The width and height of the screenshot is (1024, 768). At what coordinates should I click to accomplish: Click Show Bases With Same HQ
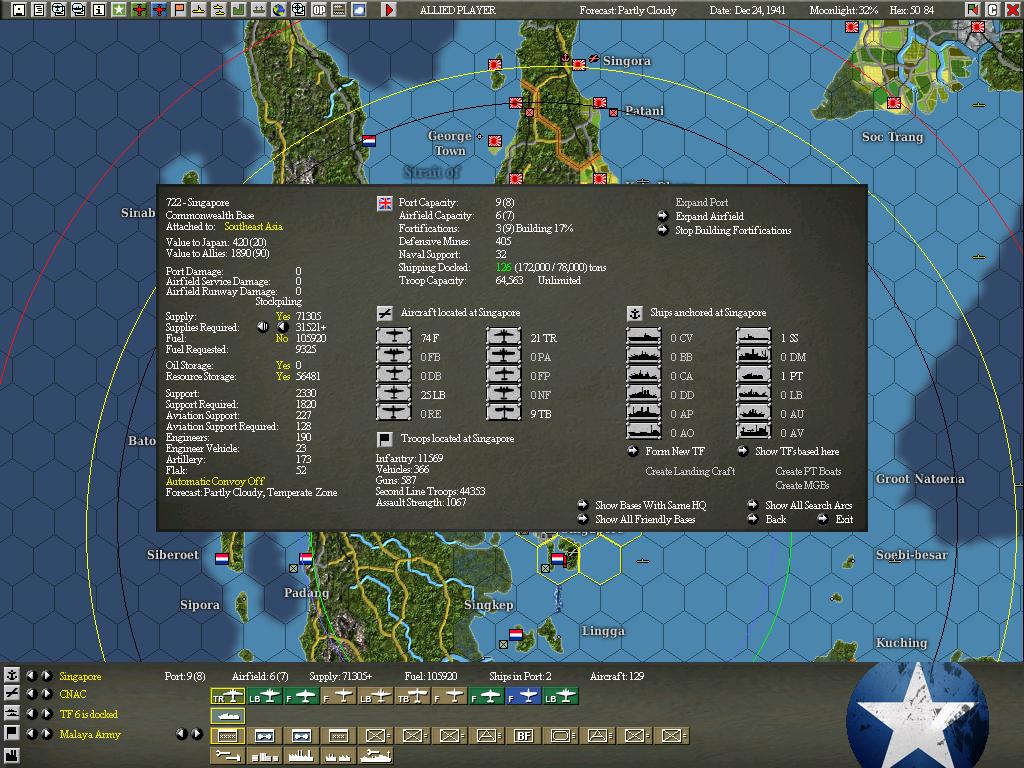(650, 505)
